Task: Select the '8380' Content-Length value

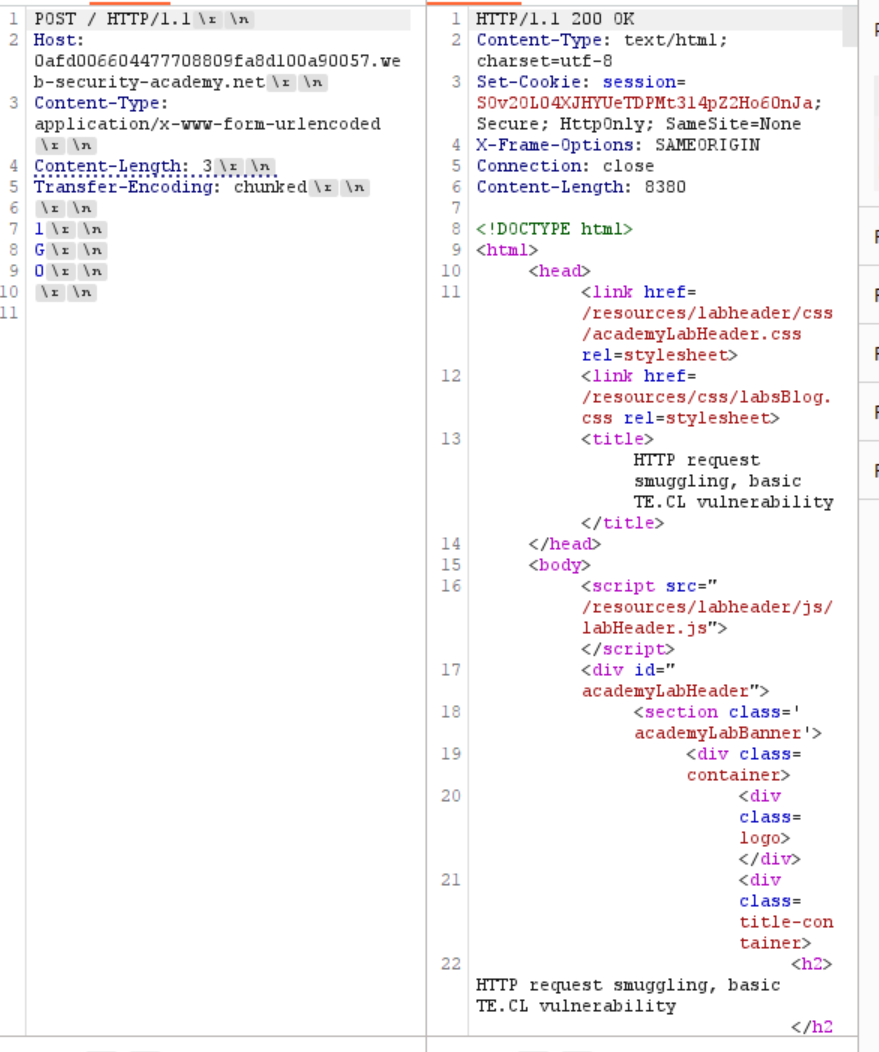Action: coord(665,187)
